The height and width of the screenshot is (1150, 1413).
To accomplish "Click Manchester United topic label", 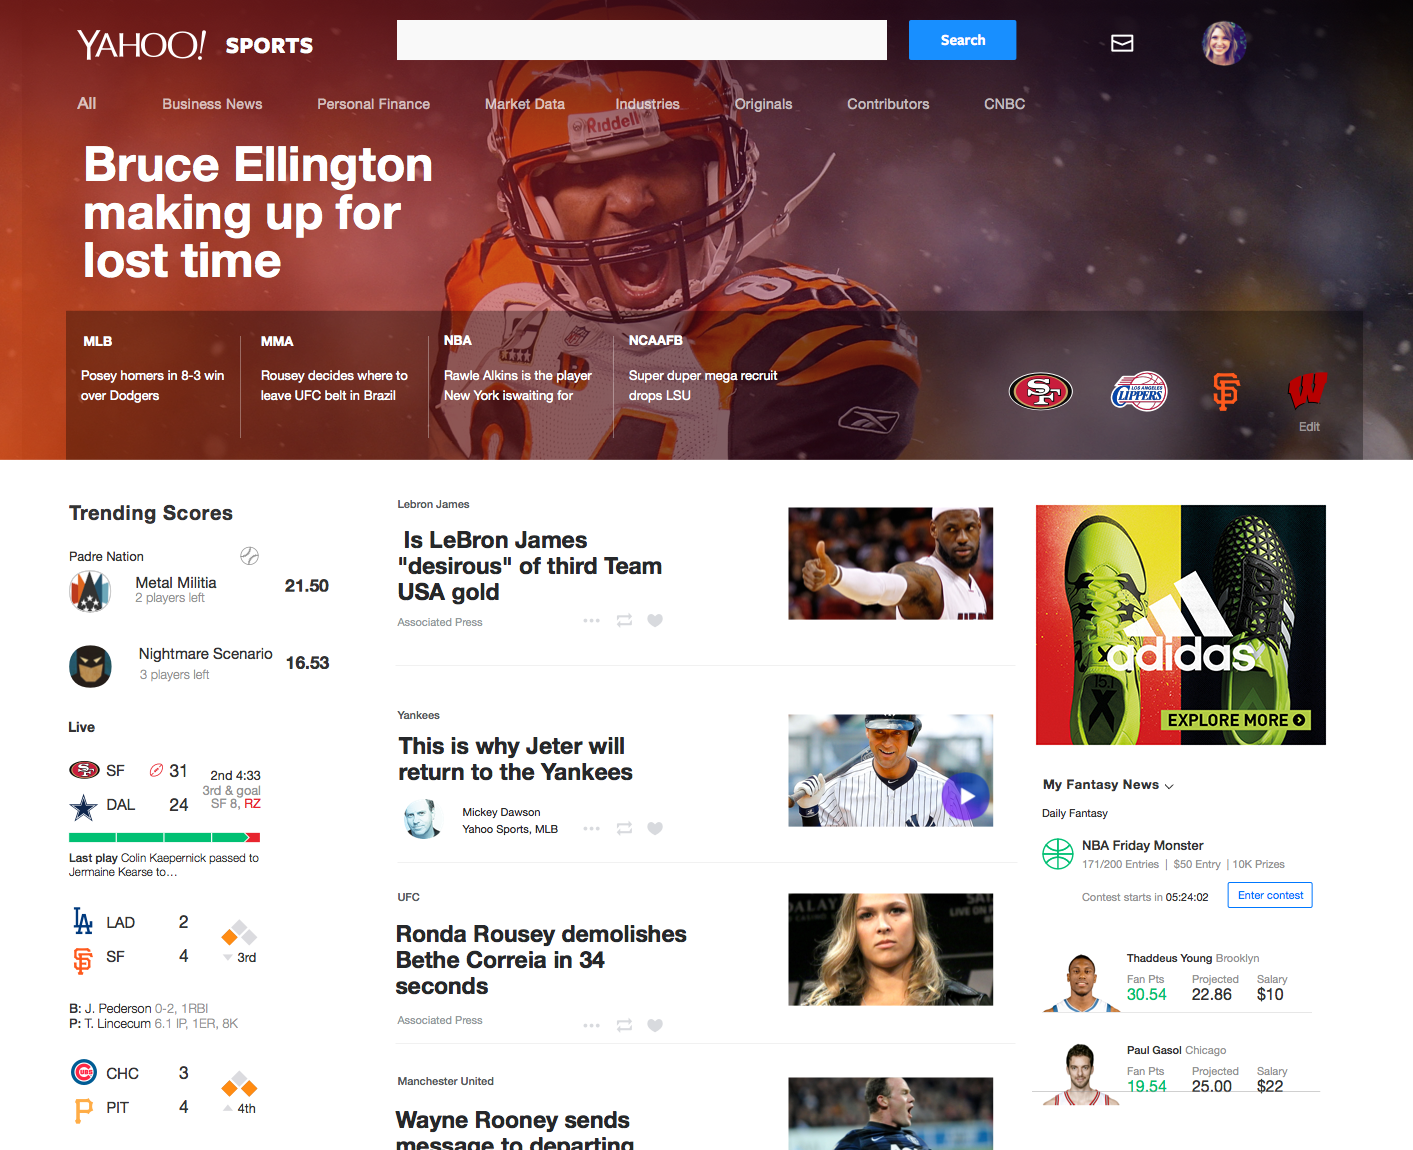I will click(x=445, y=1081).
